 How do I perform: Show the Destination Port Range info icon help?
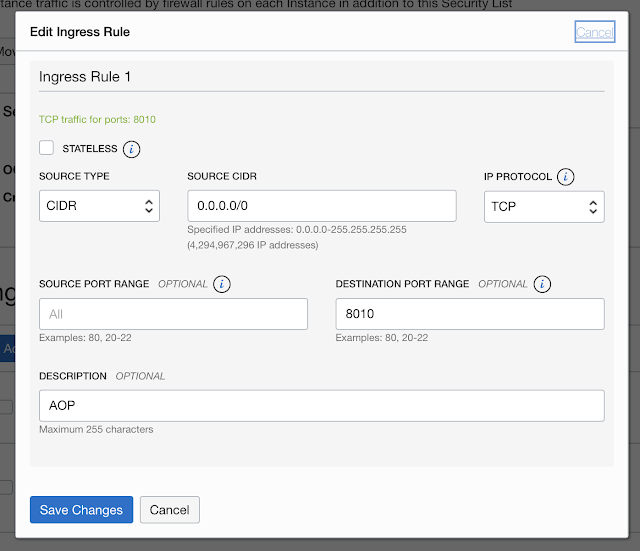click(542, 284)
